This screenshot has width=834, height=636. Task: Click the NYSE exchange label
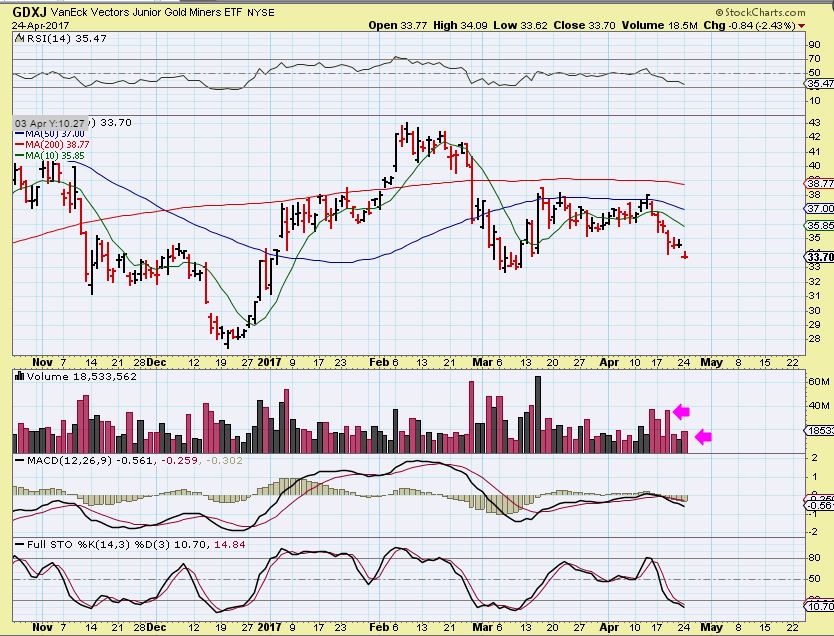262,12
